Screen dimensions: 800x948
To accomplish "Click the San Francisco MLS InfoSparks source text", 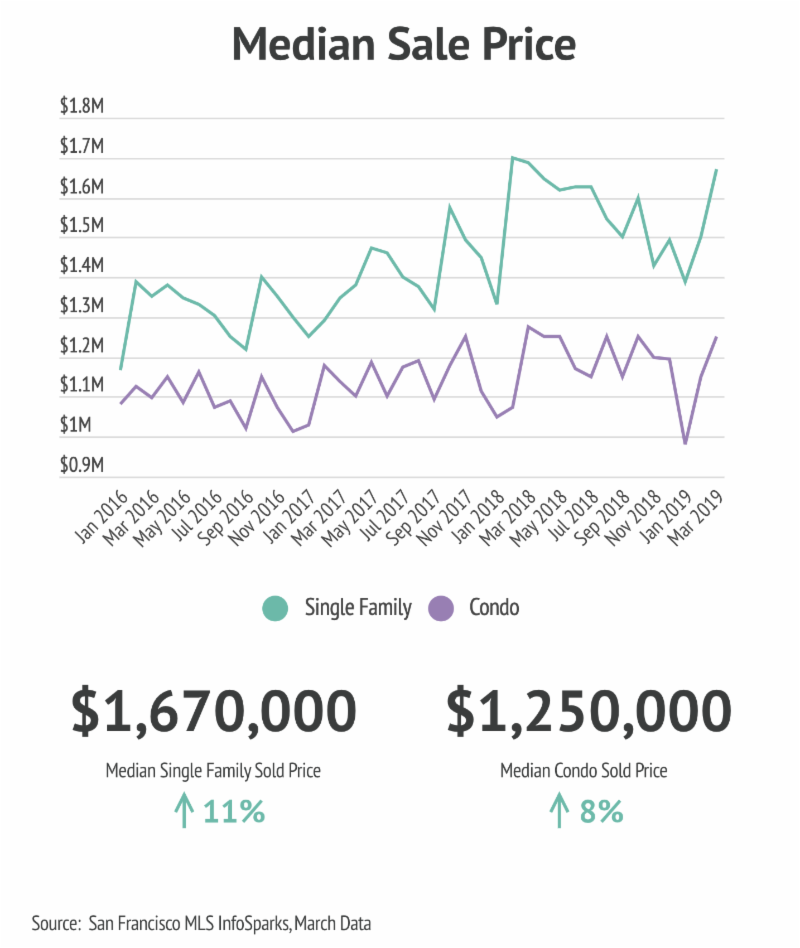I will pos(190,924).
